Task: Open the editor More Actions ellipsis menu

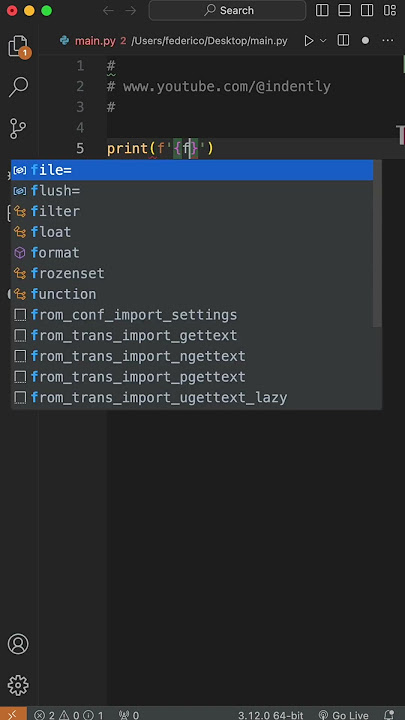Action: (388, 41)
